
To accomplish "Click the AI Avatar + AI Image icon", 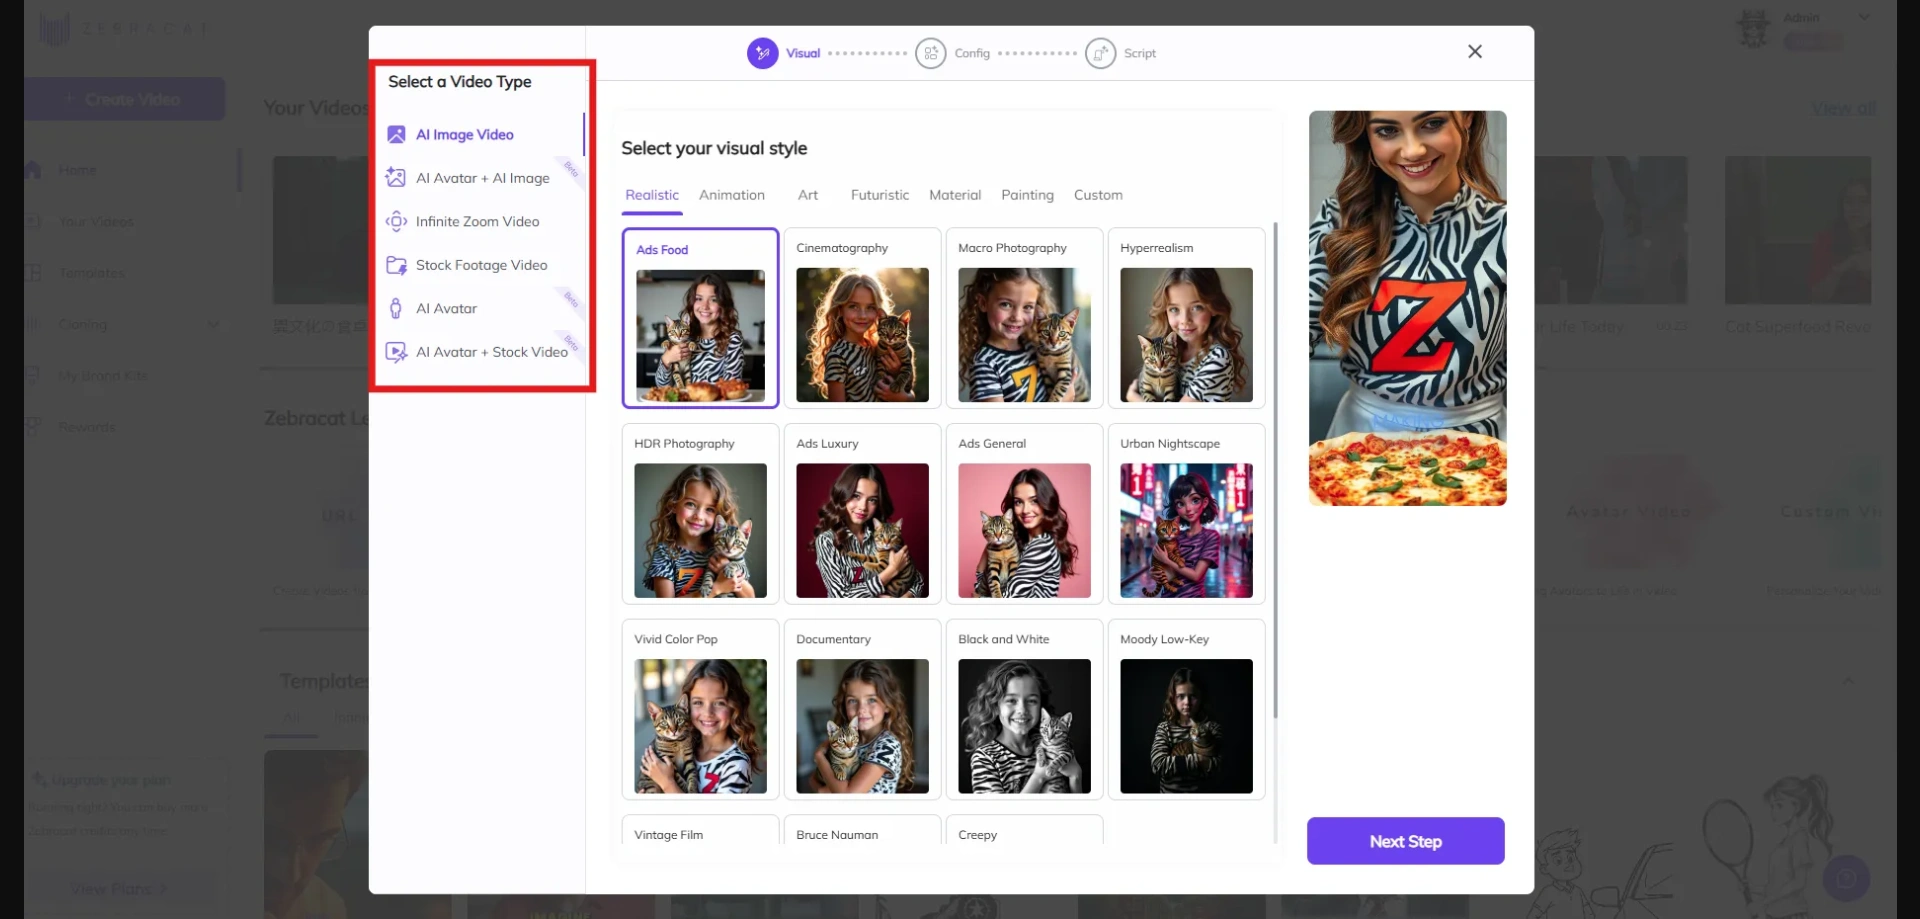I will (x=396, y=178).
